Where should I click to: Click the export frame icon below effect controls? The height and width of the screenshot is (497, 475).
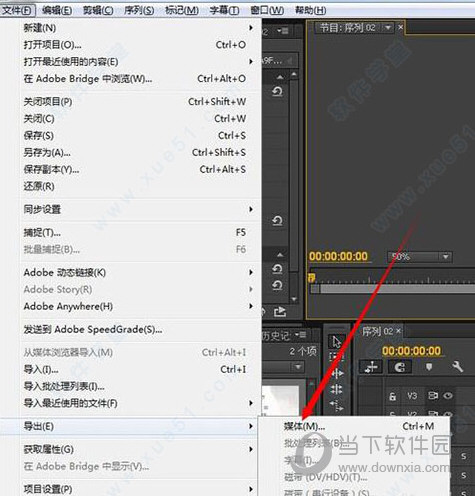tap(280, 312)
